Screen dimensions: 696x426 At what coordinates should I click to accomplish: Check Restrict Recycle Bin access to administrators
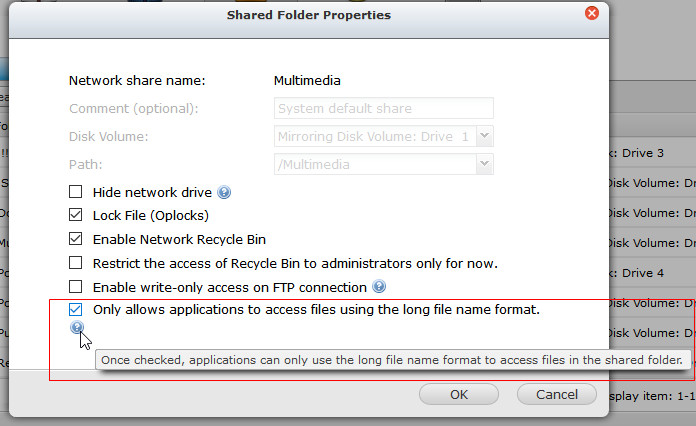(76, 263)
